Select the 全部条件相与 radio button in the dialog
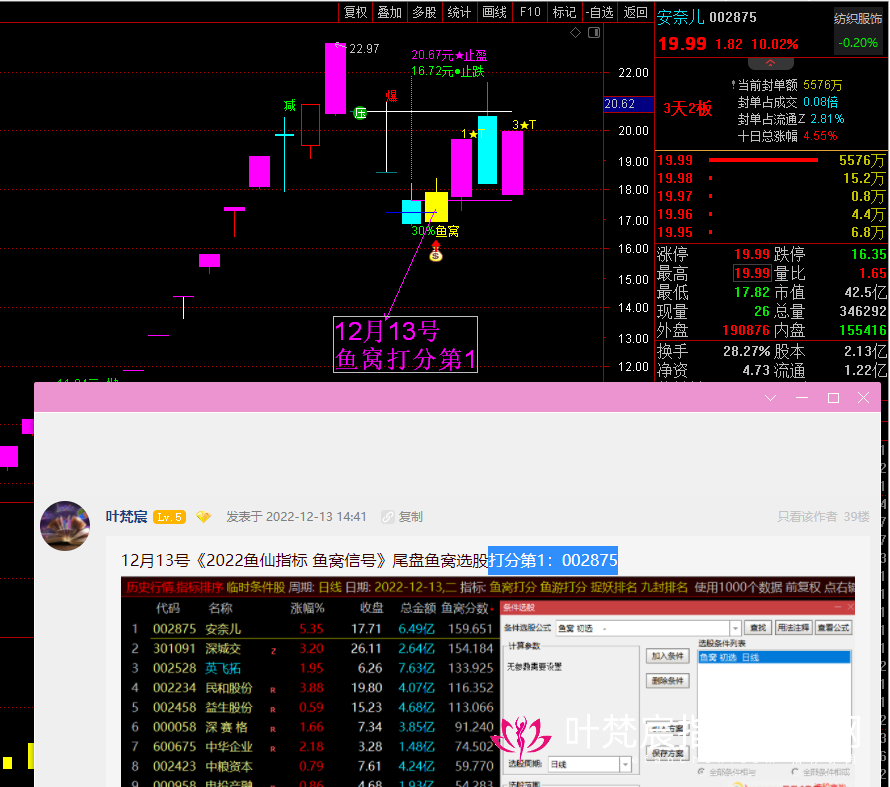Image resolution: width=890 pixels, height=787 pixels. point(701,772)
